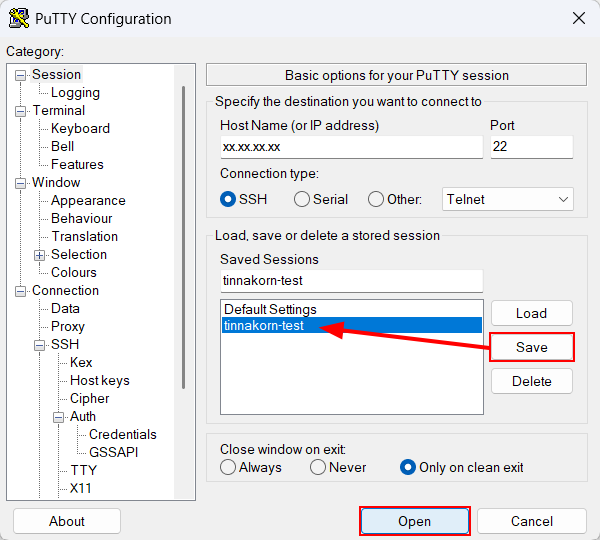
Task: Close the PuTTY Configuration window
Action: click(x=578, y=18)
